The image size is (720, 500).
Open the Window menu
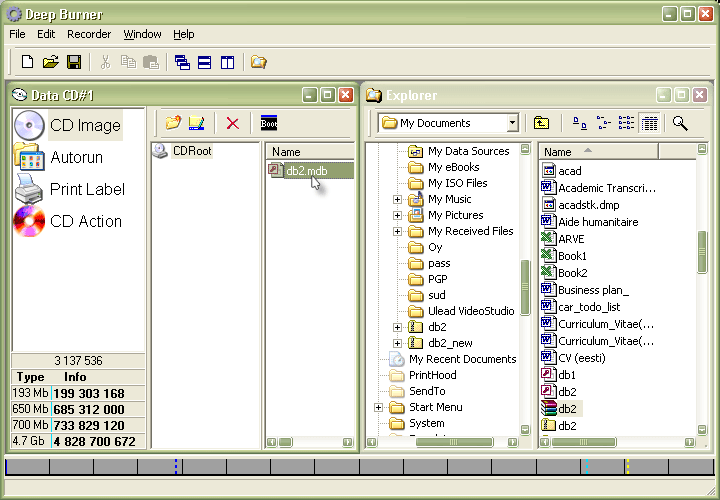click(142, 34)
